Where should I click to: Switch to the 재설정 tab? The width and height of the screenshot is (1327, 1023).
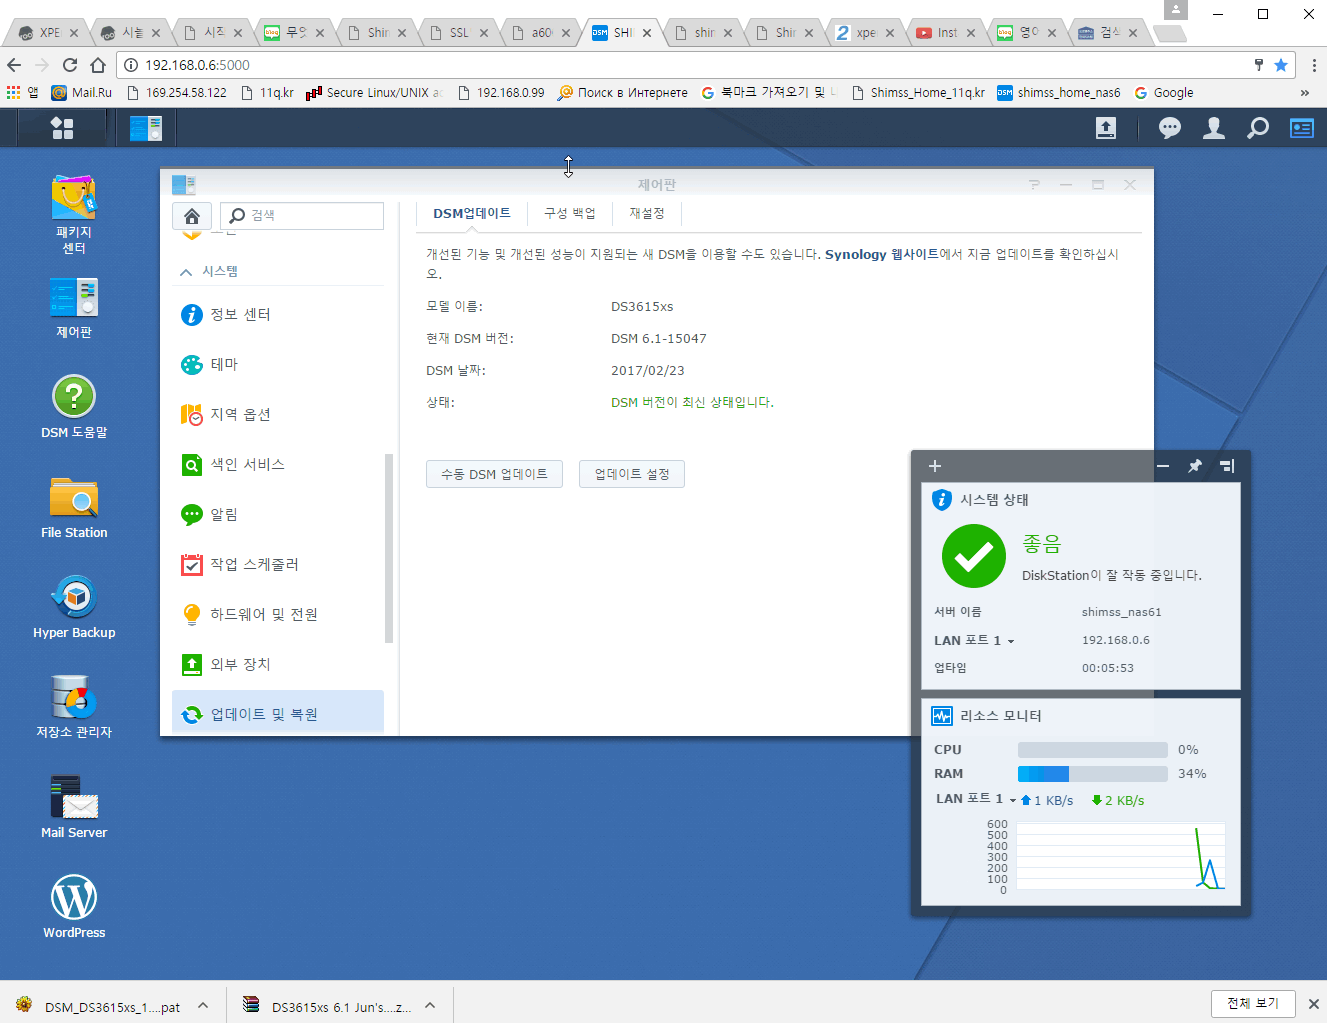tap(647, 213)
